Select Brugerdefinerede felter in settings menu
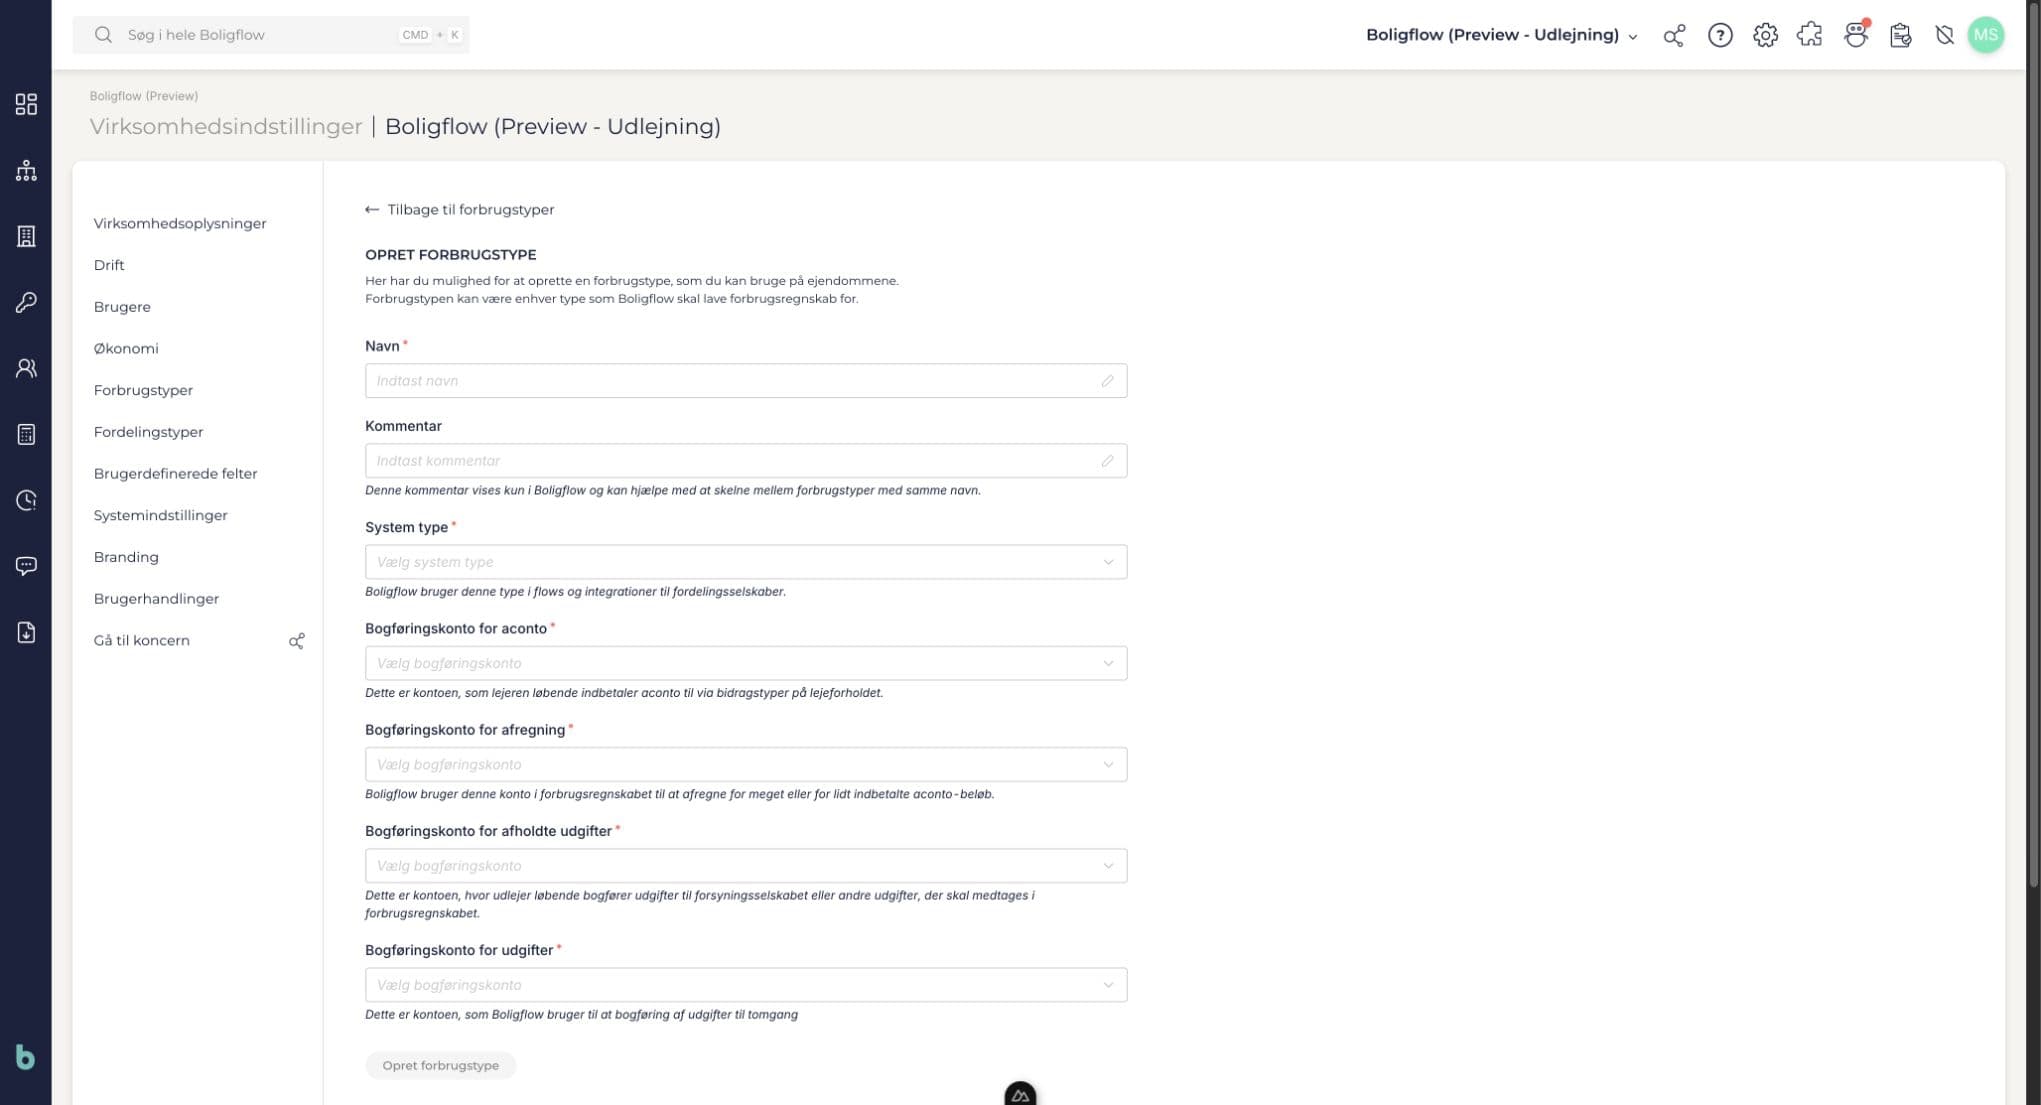Viewport: 2041px width, 1105px height. [175, 473]
